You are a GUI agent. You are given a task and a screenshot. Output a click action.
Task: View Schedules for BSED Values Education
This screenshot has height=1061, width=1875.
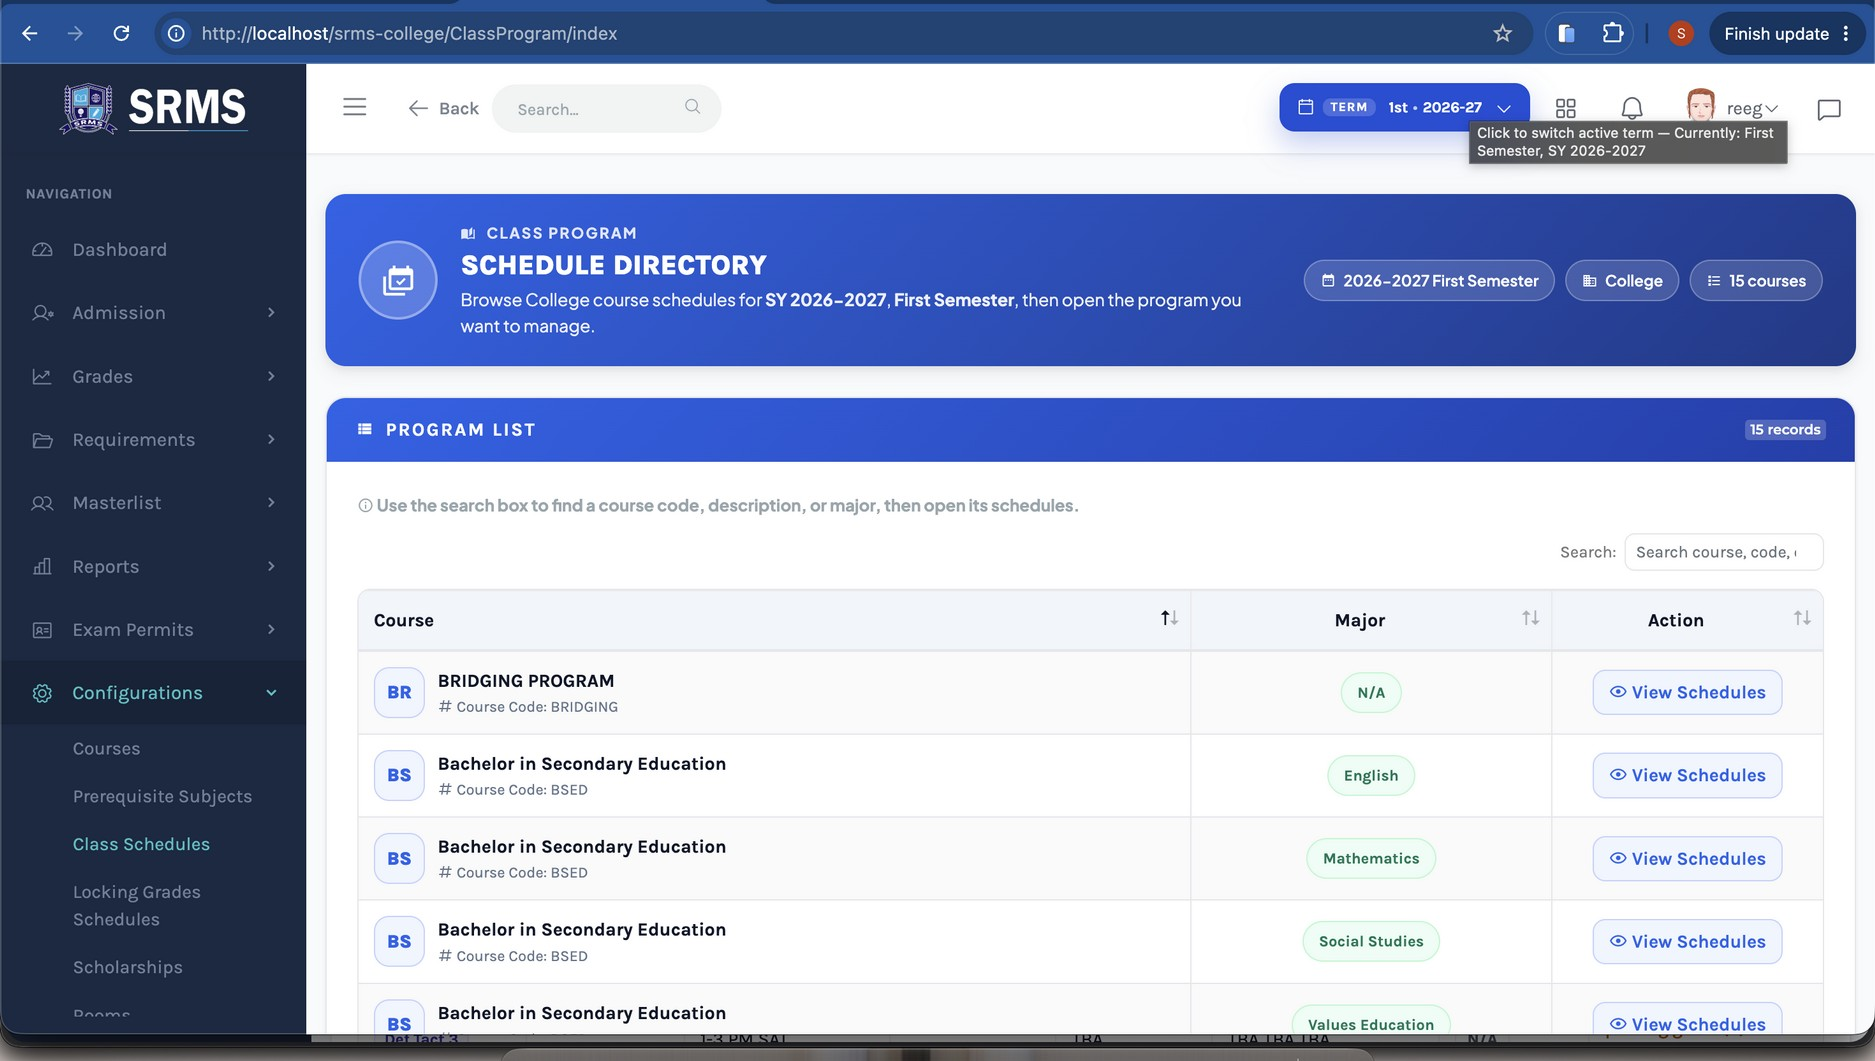click(1687, 1021)
